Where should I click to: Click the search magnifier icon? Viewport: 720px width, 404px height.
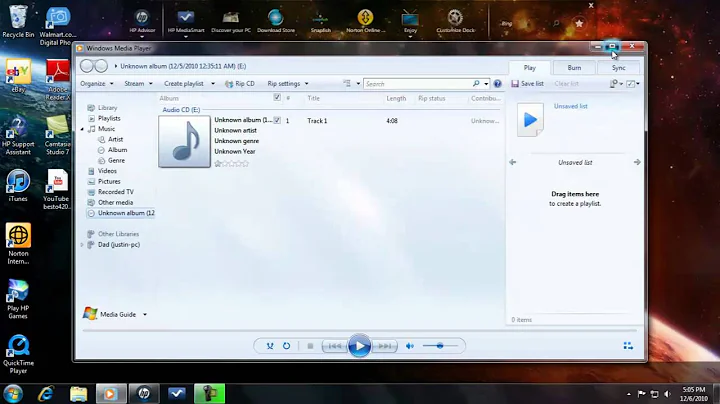[476, 84]
